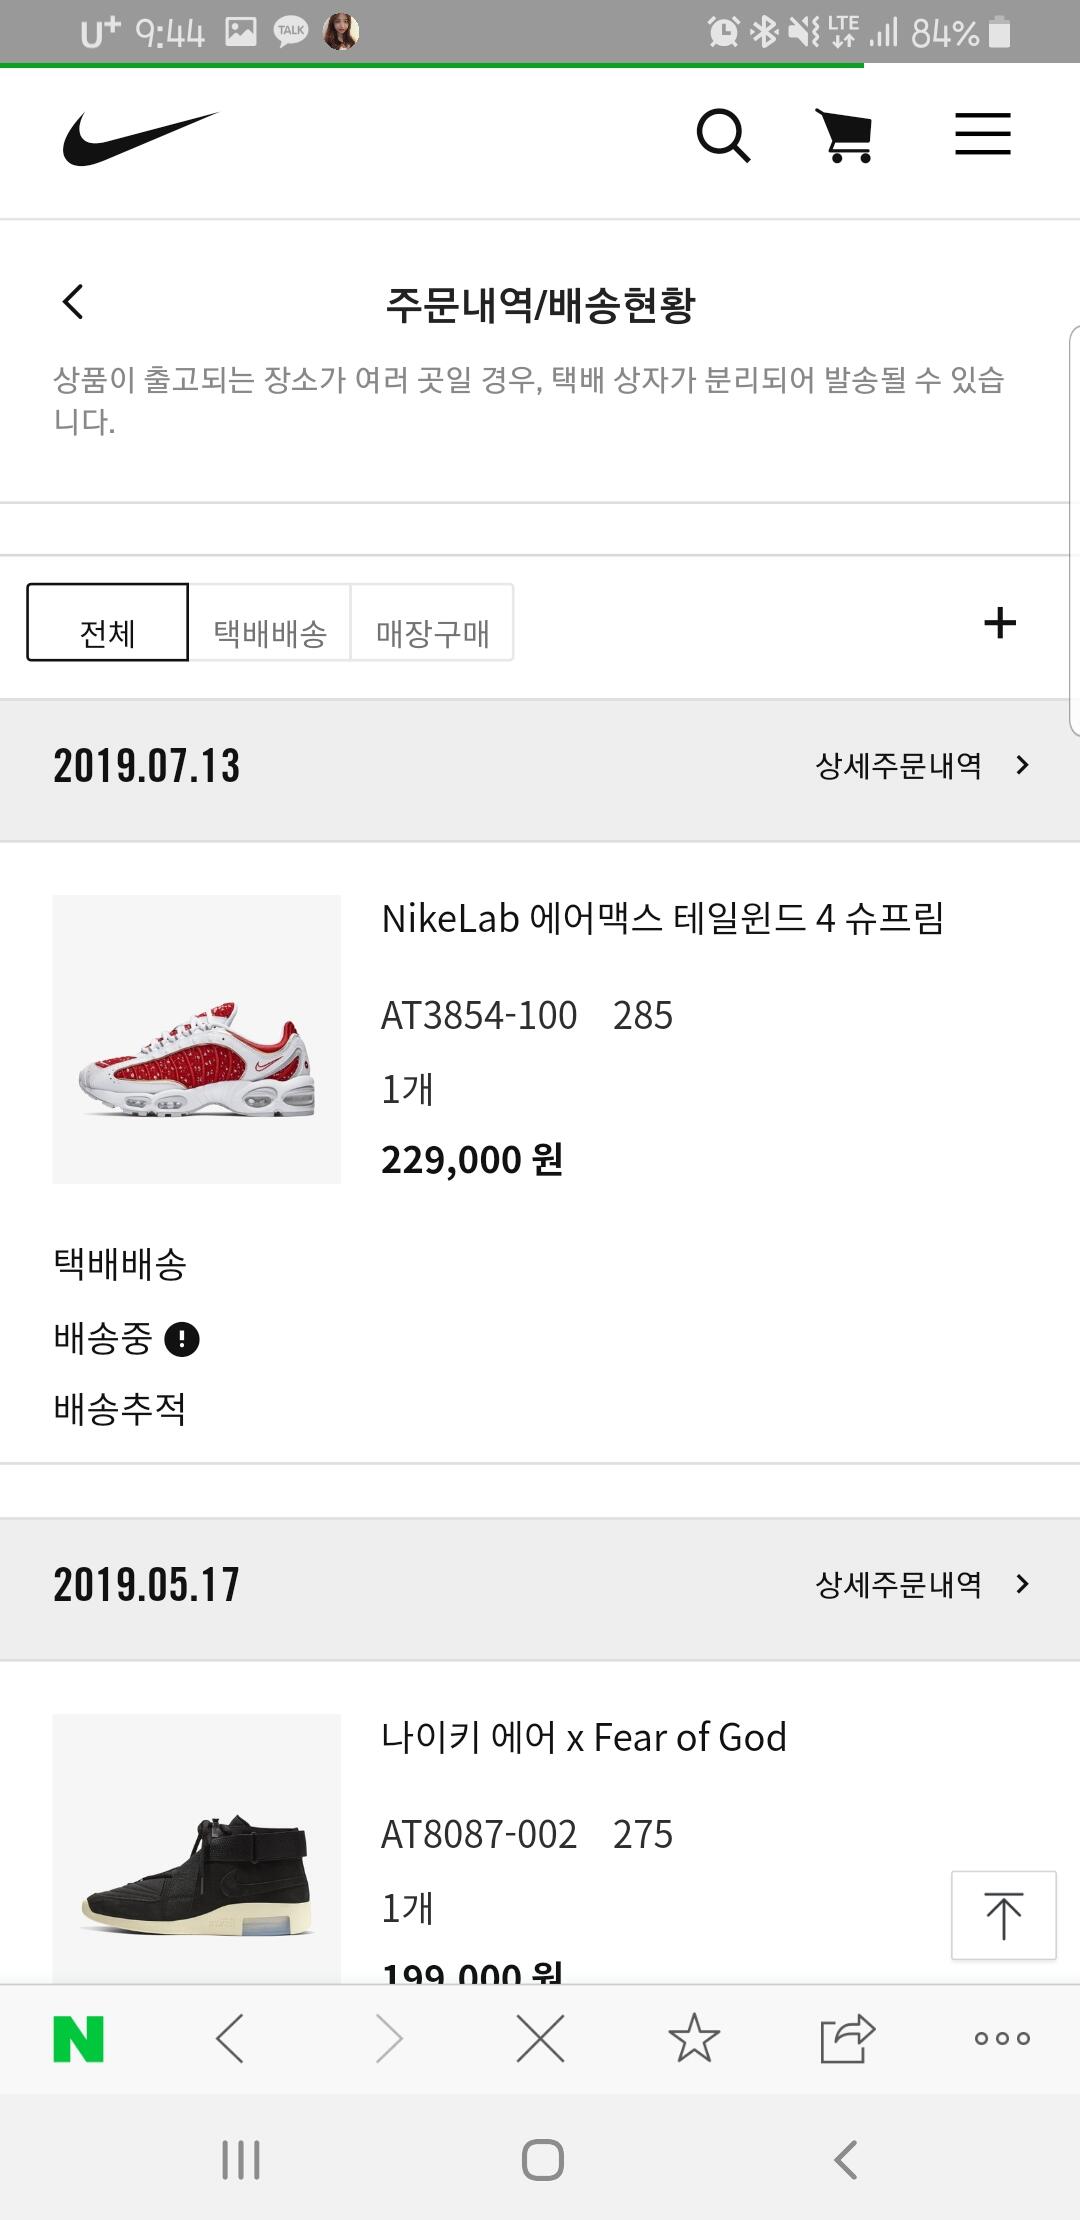1080x2220 pixels.
Task: Open the three-dots more options menu
Action: coord(1002,2039)
